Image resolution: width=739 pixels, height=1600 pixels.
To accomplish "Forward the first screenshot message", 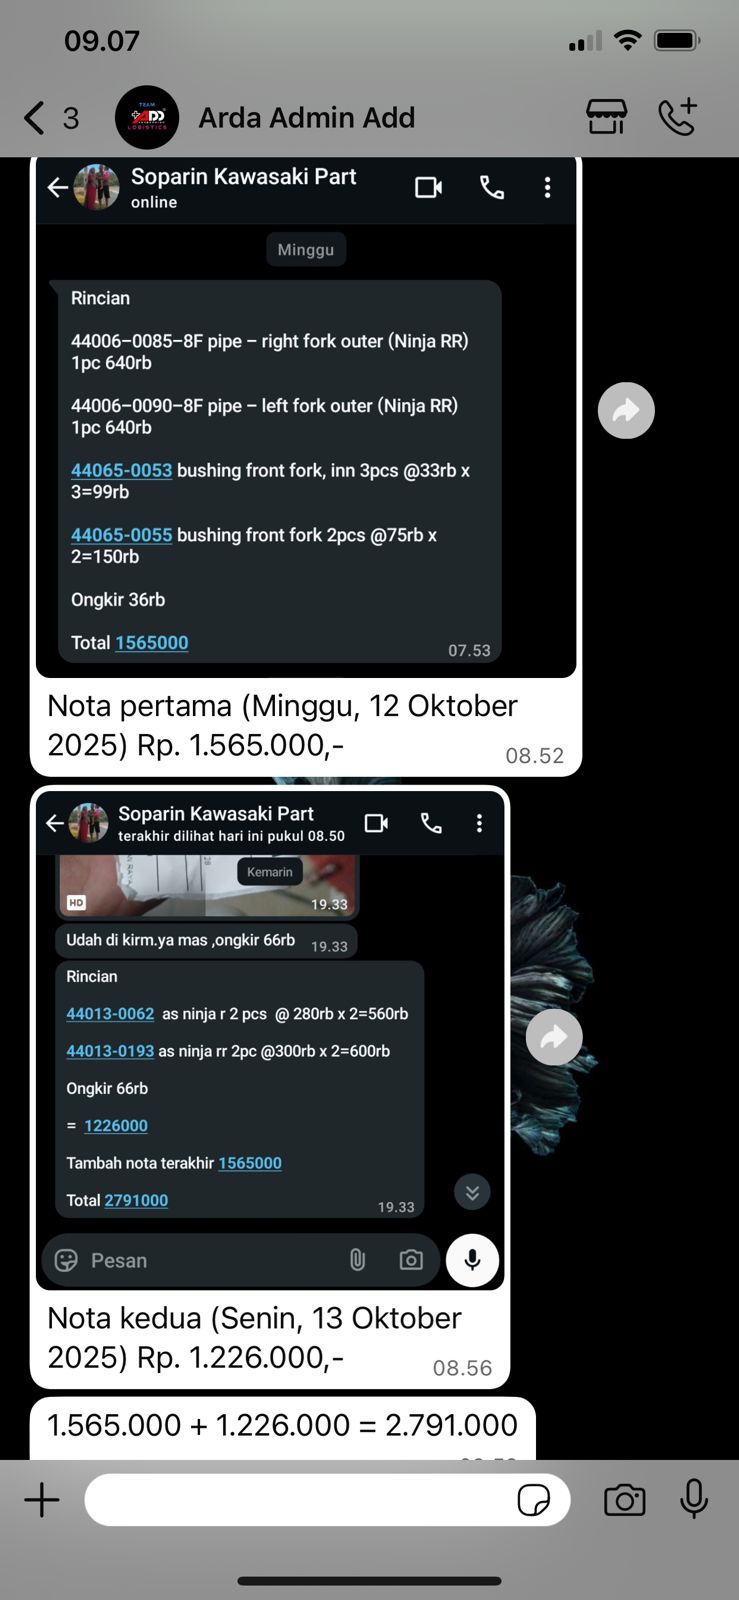I will point(626,410).
